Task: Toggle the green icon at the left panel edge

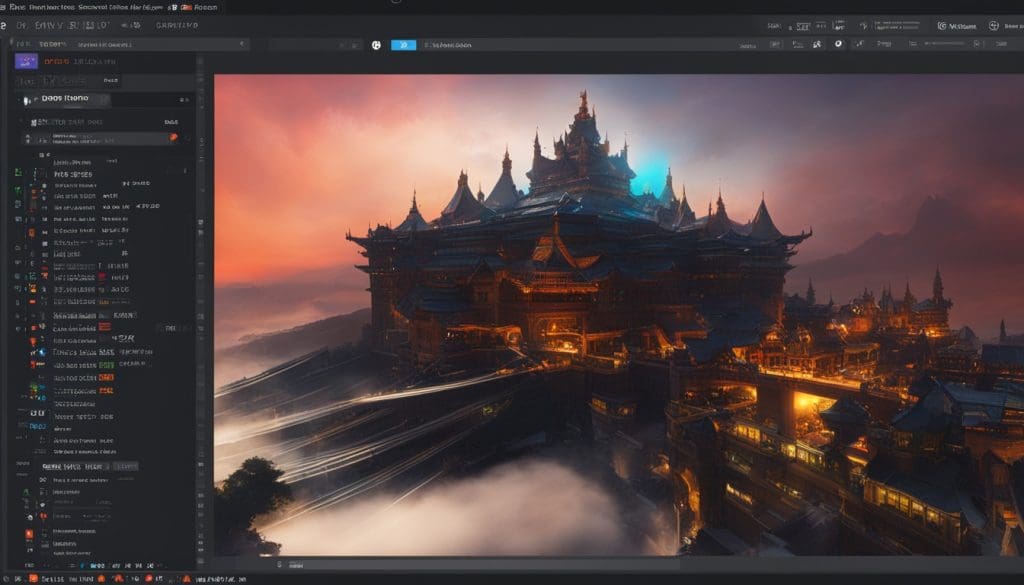Action: (x=18, y=173)
